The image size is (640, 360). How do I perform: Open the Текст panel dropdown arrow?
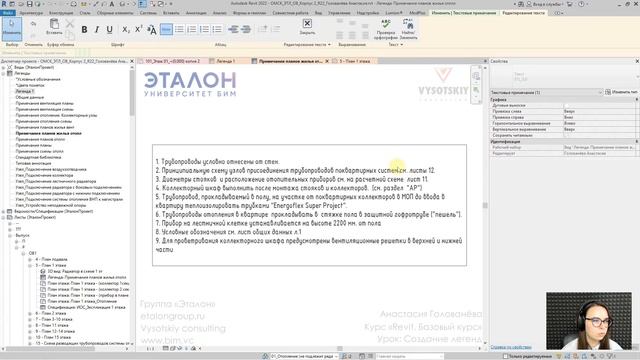pyautogui.click(x=402, y=44)
